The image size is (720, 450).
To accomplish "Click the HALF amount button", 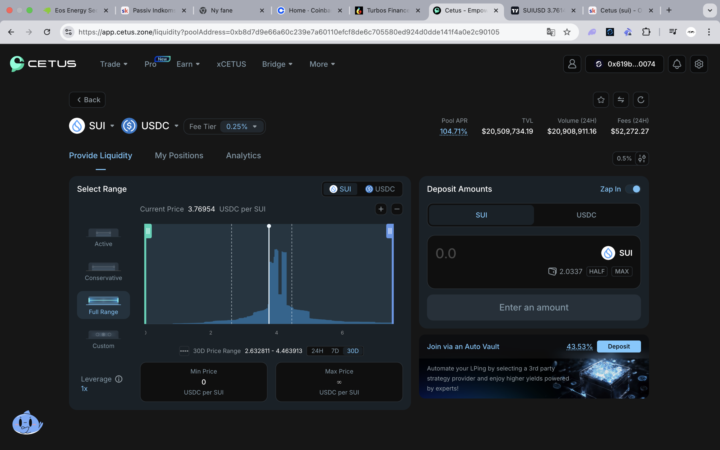I will [x=596, y=271].
